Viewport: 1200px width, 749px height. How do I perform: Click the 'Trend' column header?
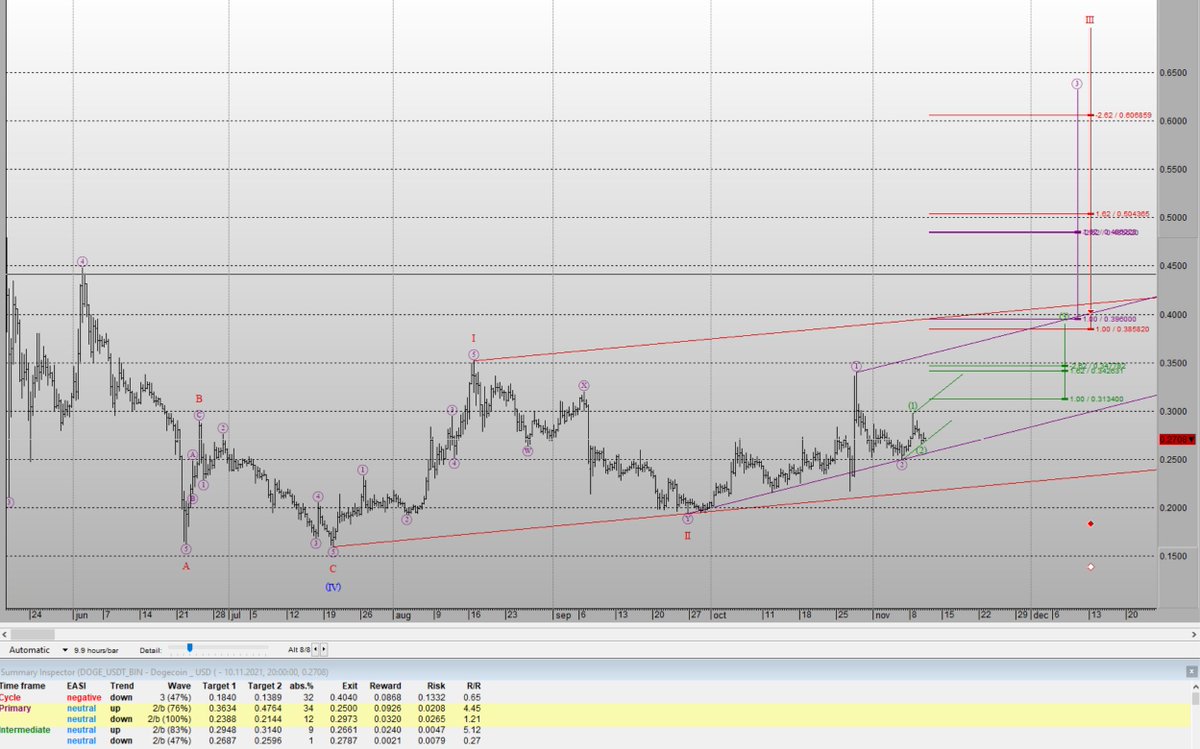pyautogui.click(x=121, y=686)
